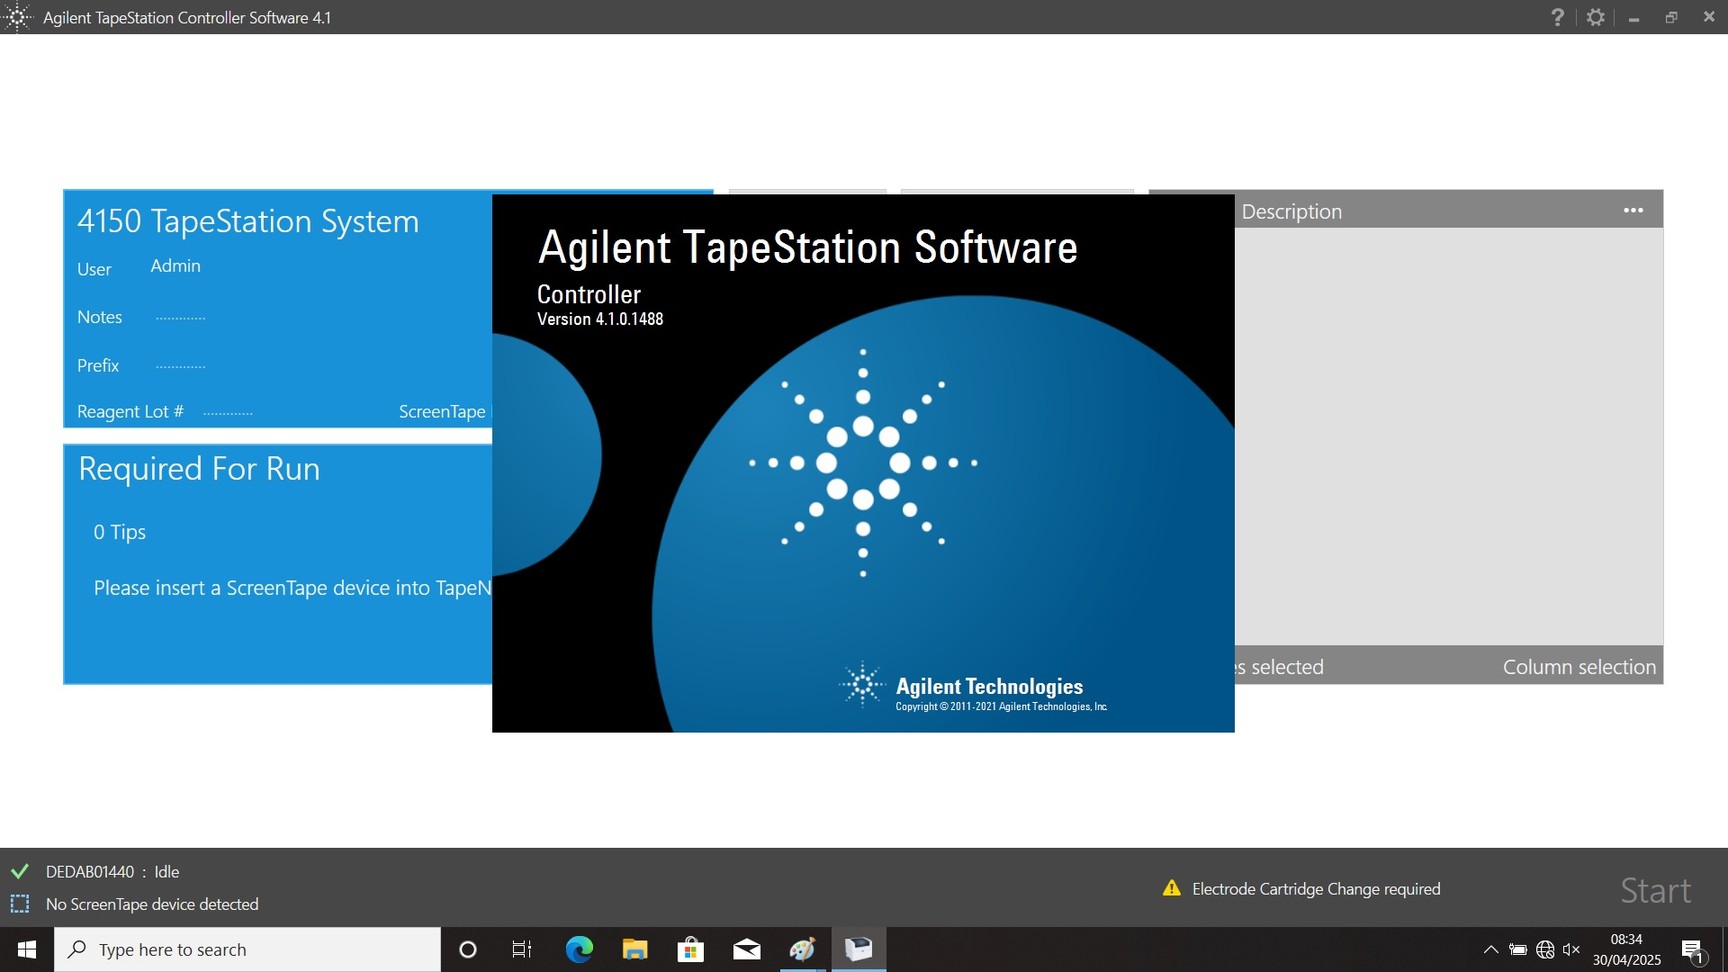Click the ScreenTape detection status icon

tap(19, 904)
